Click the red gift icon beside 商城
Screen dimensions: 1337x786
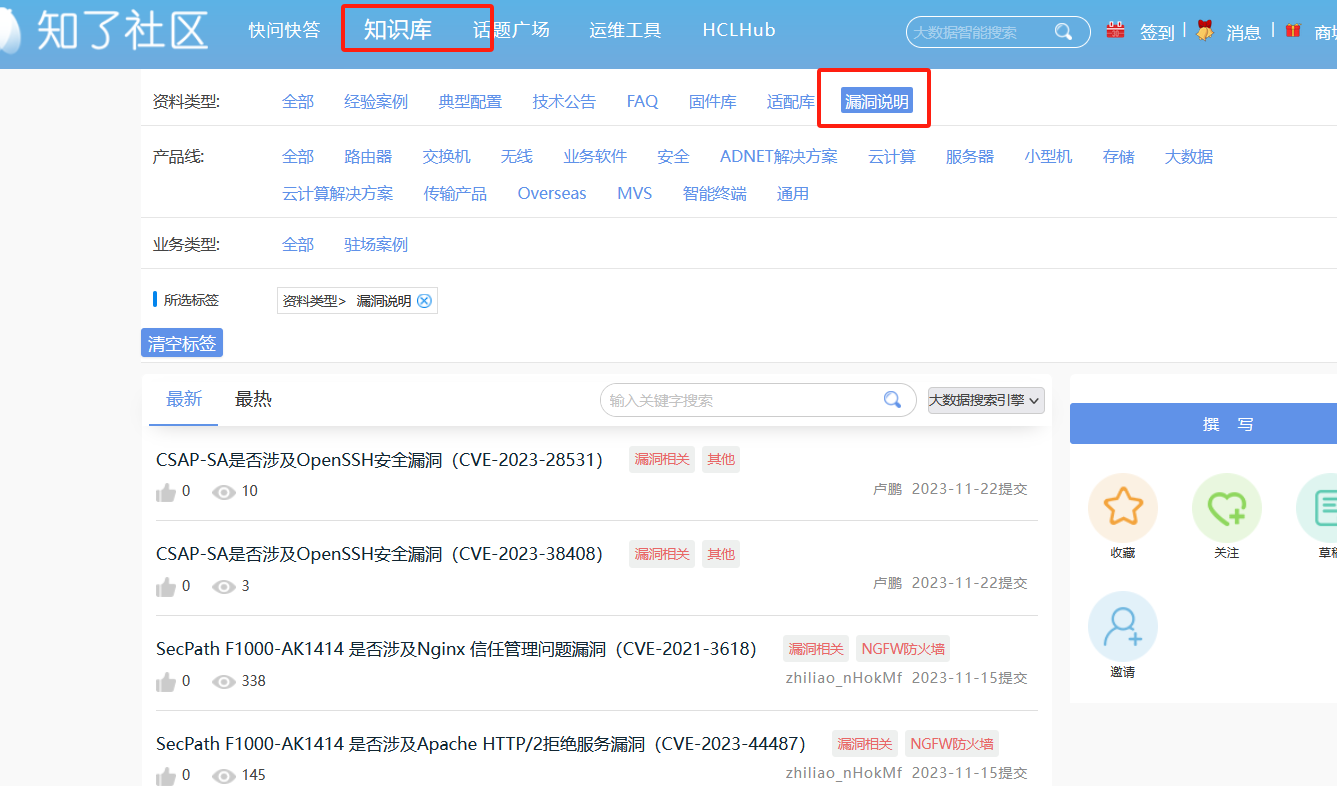click(1293, 31)
